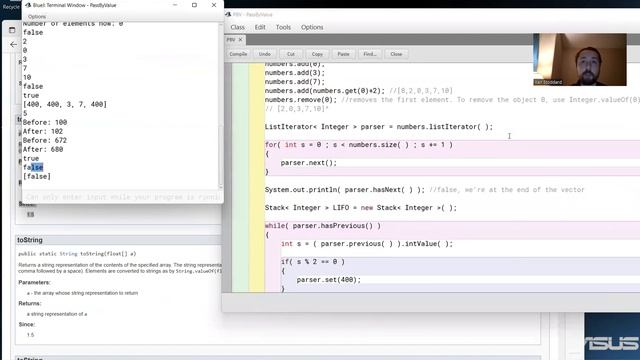Click the webcam video thumbnail
Viewport: 640px width, 360px height.
click(x=580, y=60)
